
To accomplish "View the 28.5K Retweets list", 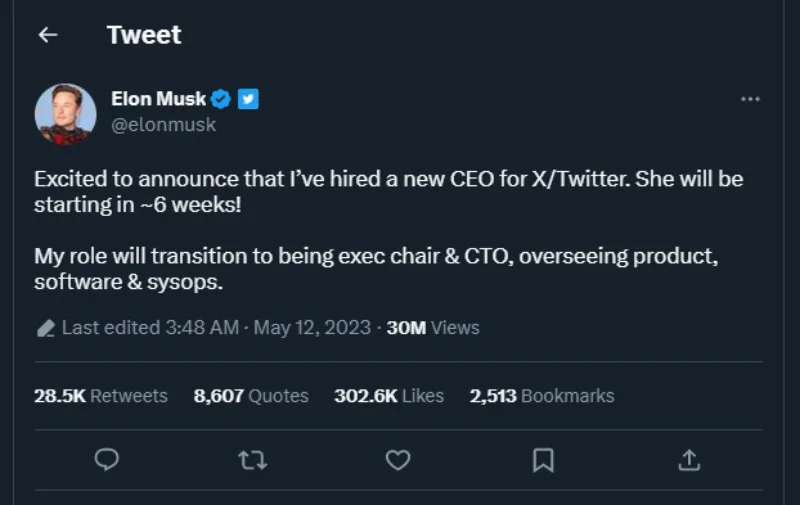I will (101, 396).
